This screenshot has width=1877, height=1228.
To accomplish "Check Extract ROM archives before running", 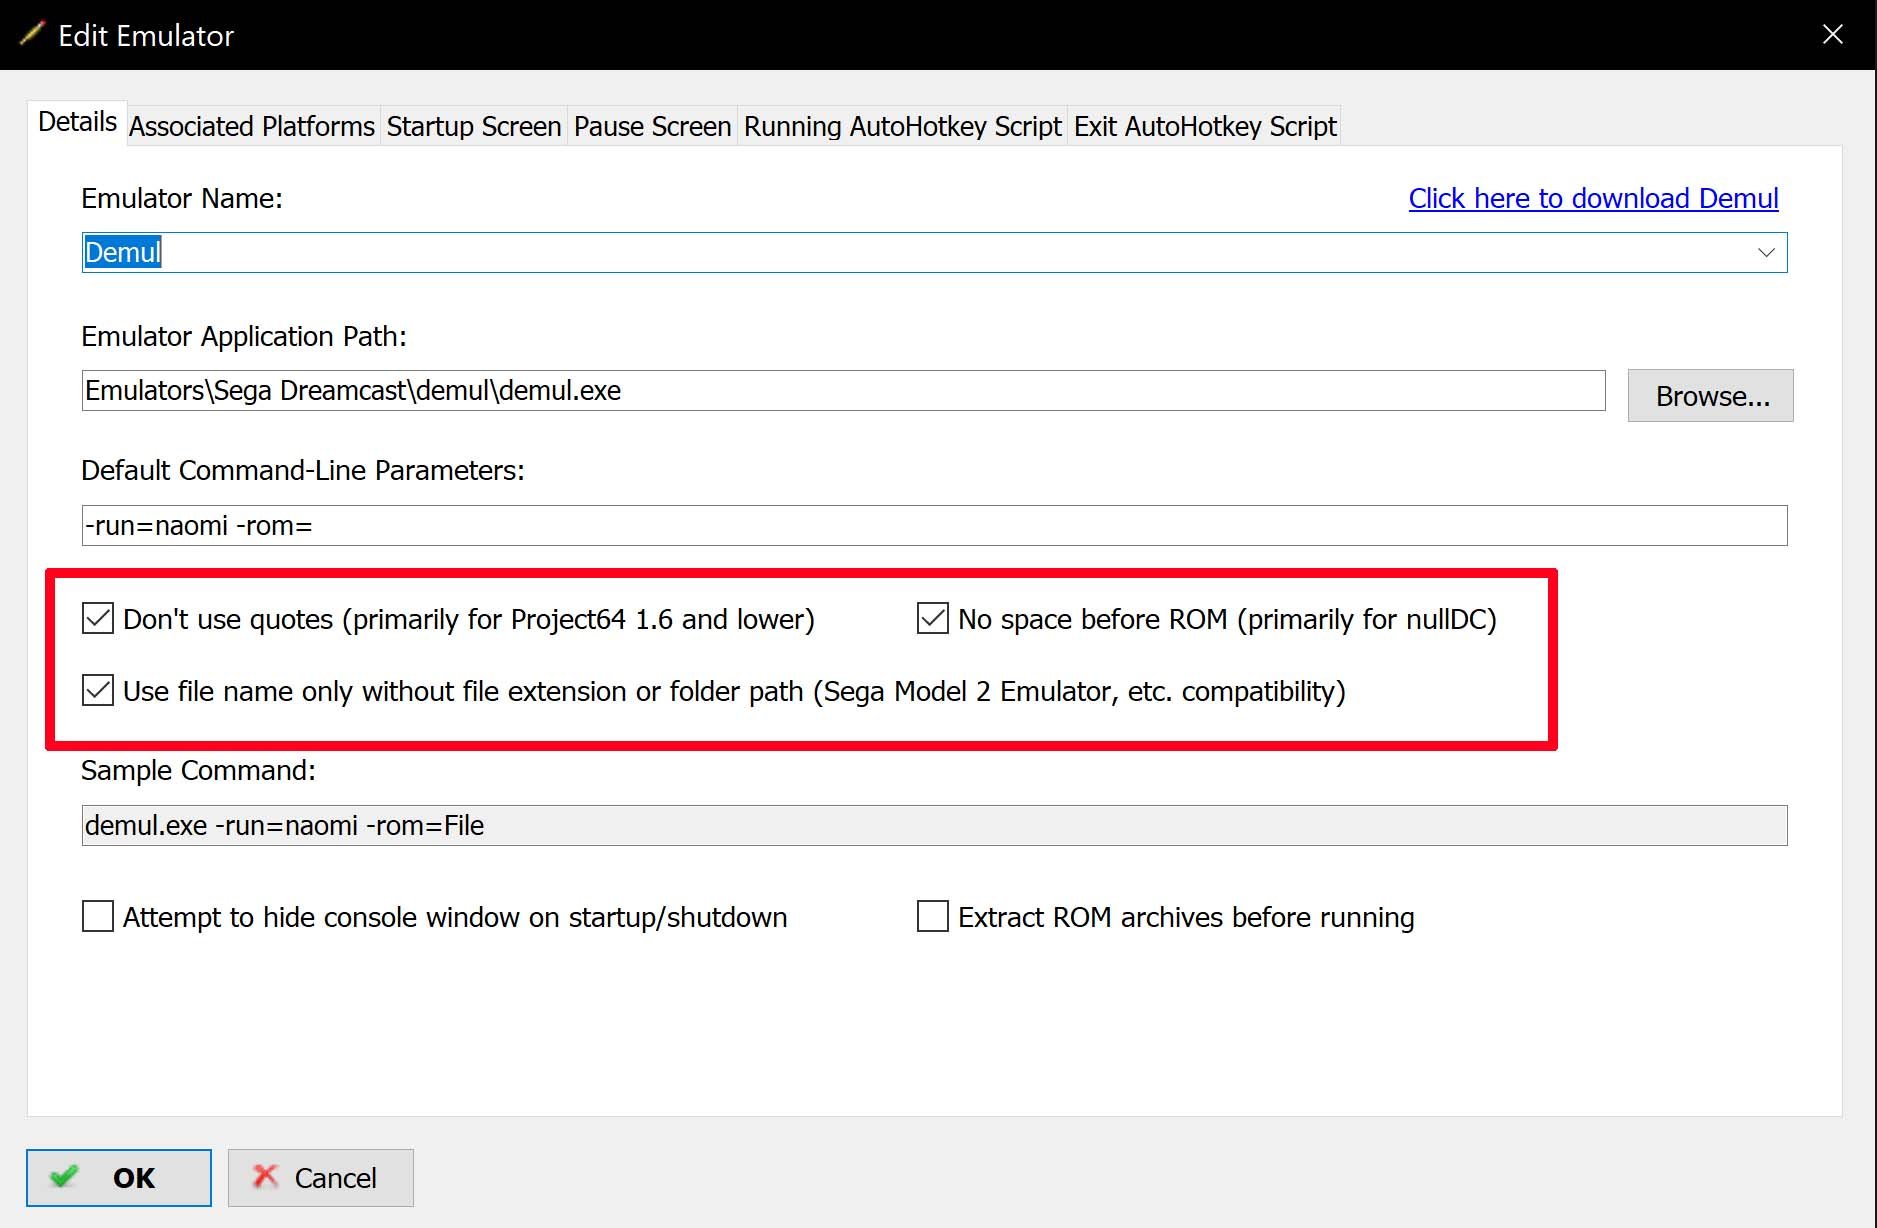I will (933, 916).
